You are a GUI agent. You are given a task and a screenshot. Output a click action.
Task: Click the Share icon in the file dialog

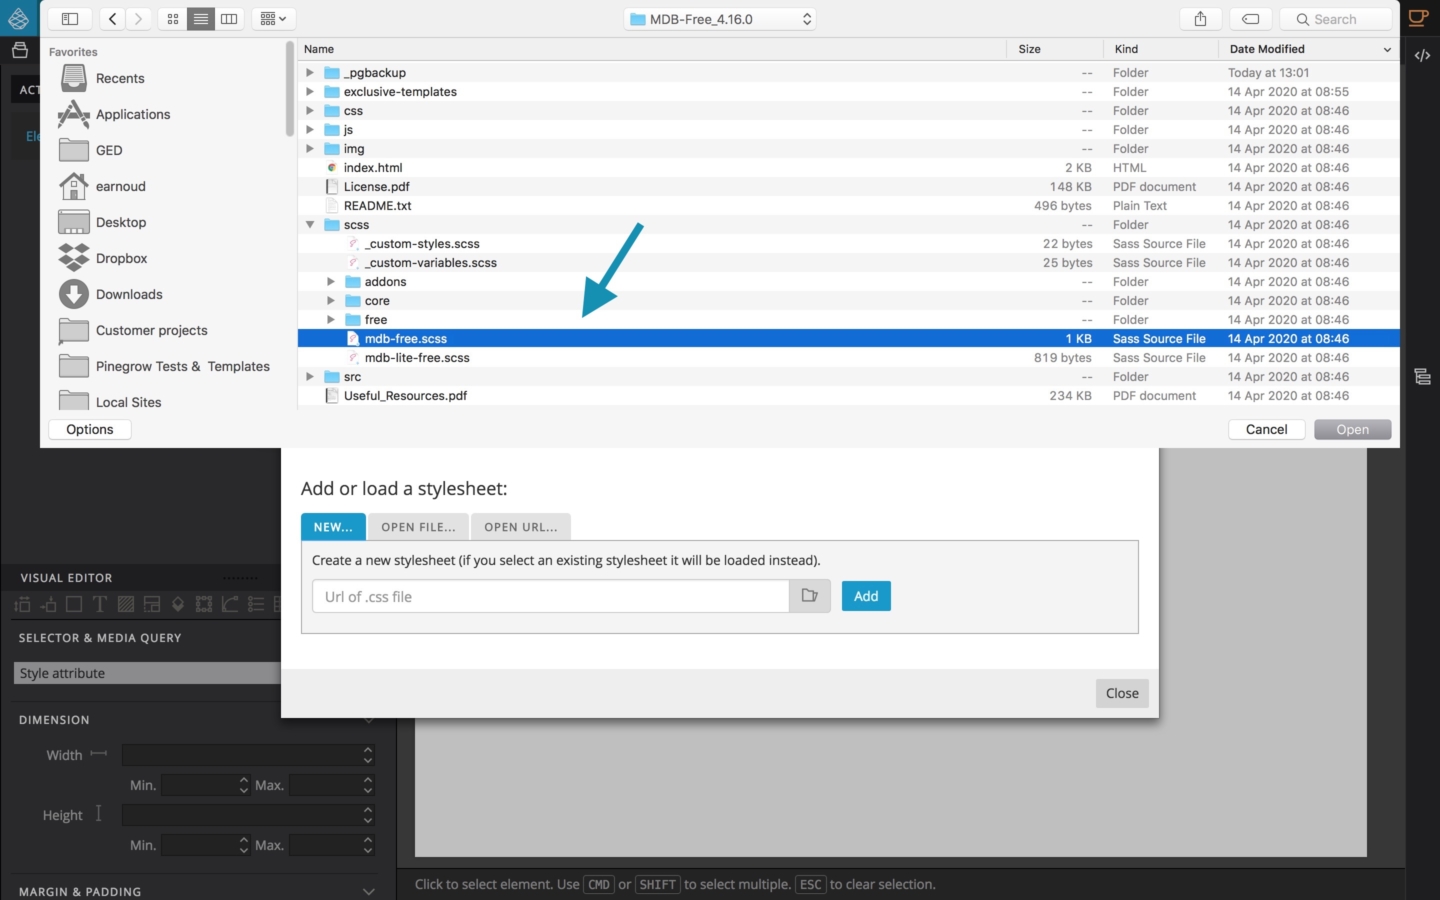point(1200,18)
